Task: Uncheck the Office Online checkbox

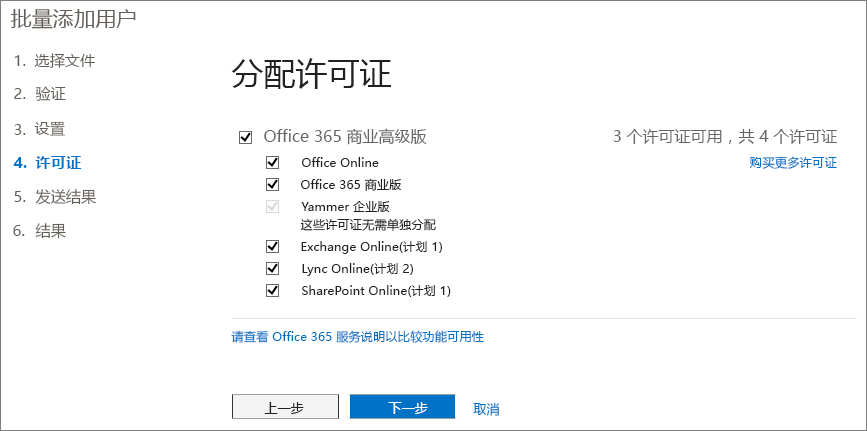Action: click(272, 162)
